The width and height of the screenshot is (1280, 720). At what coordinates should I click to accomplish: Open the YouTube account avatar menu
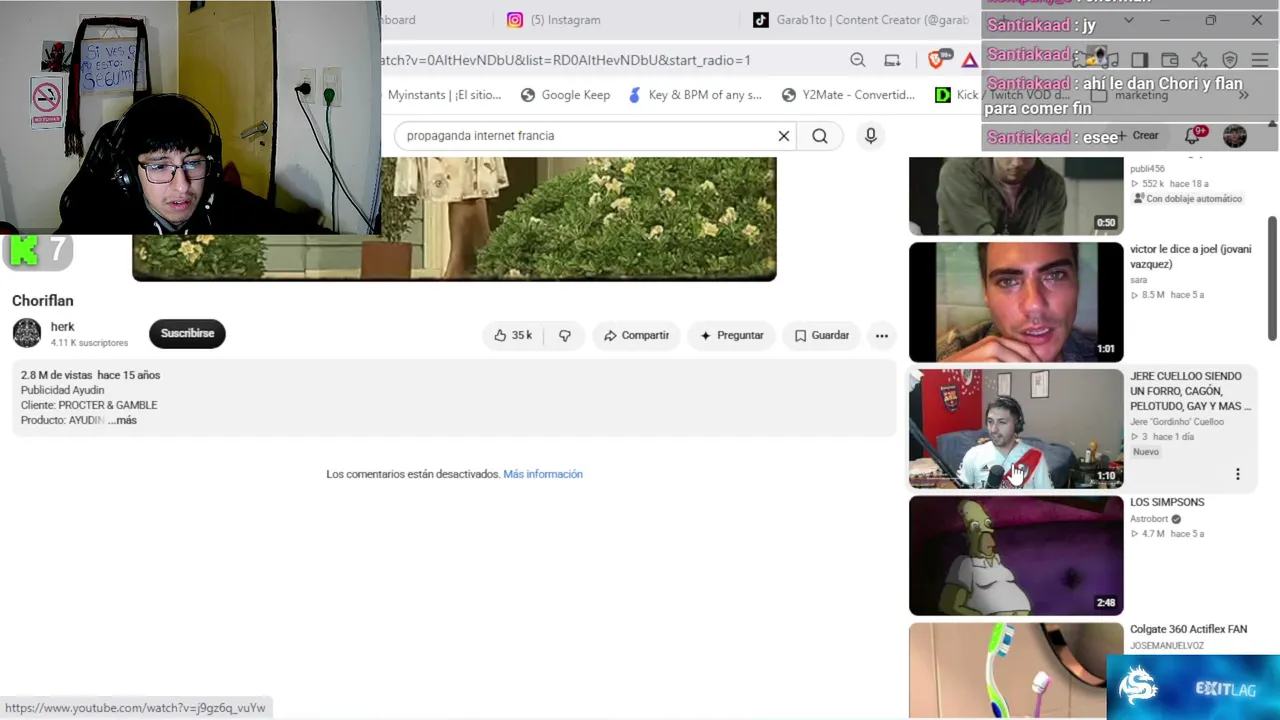tap(1235, 136)
